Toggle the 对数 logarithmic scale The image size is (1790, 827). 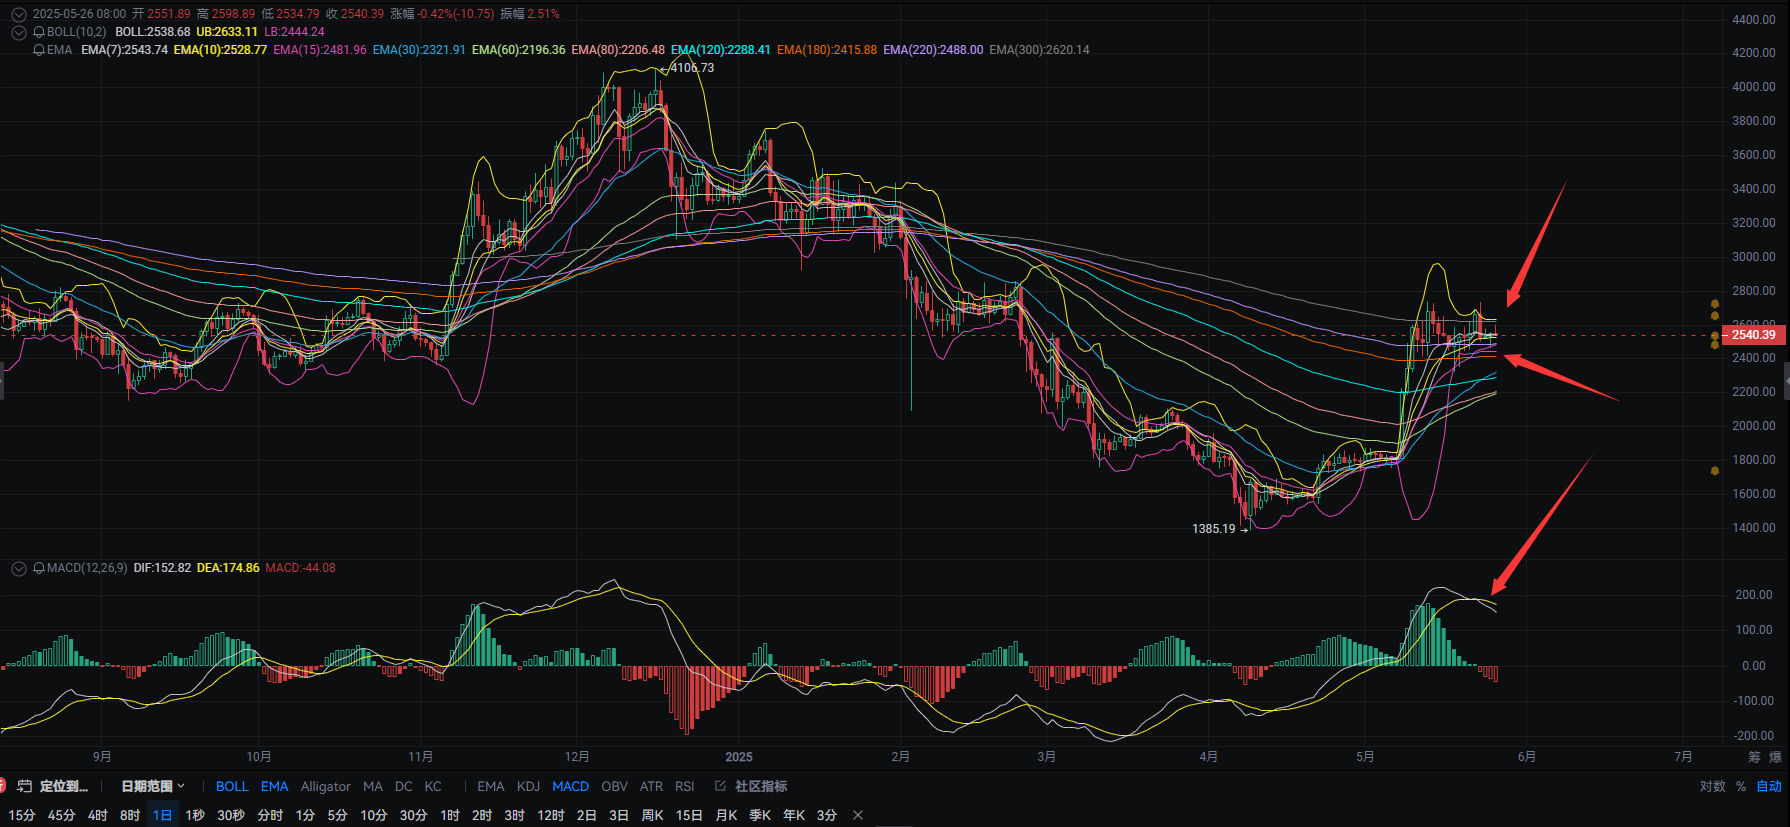point(1712,786)
